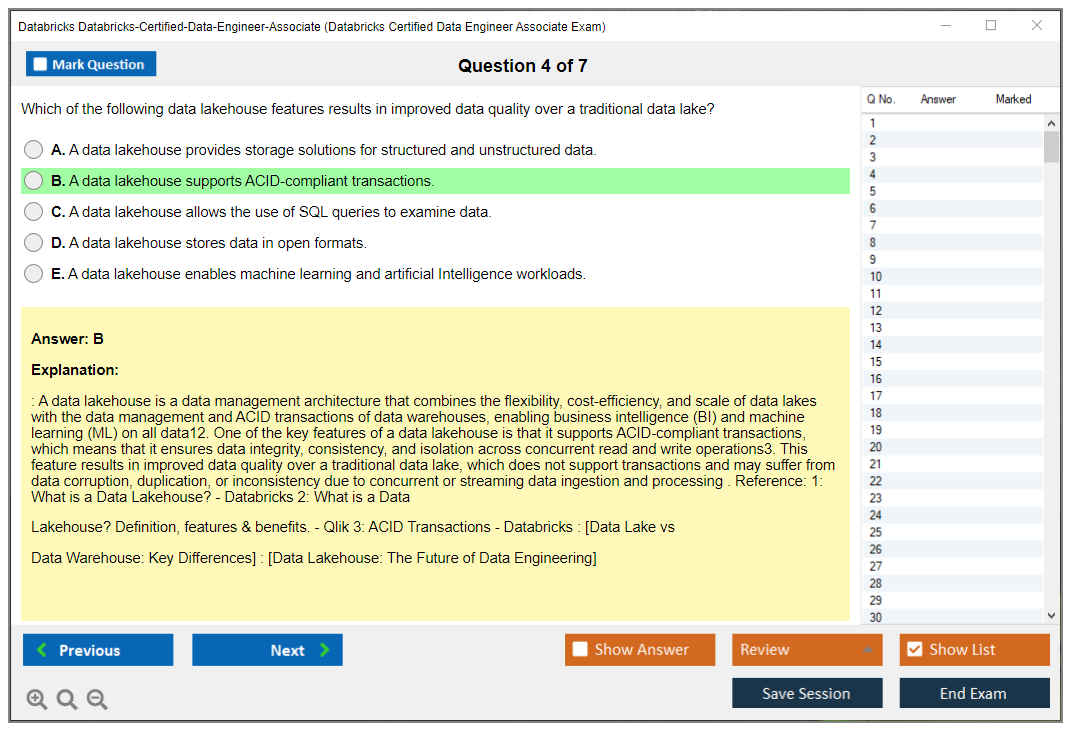Zoom in using the magnifier plus icon
Screen dimensions: 1075x735
37,699
